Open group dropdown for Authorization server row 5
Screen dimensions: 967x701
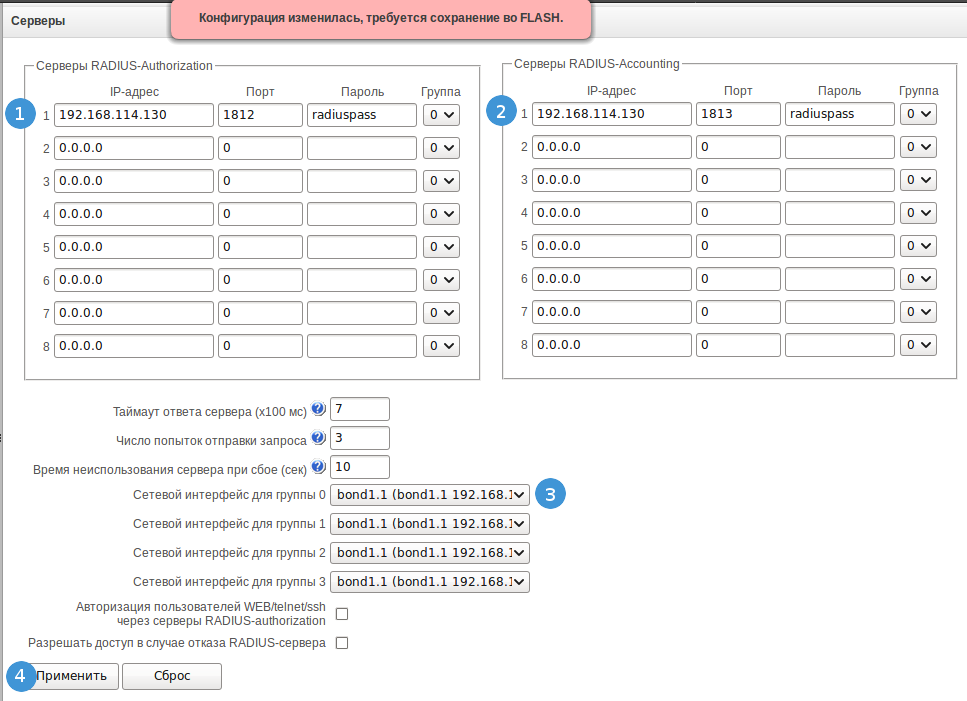coord(441,247)
